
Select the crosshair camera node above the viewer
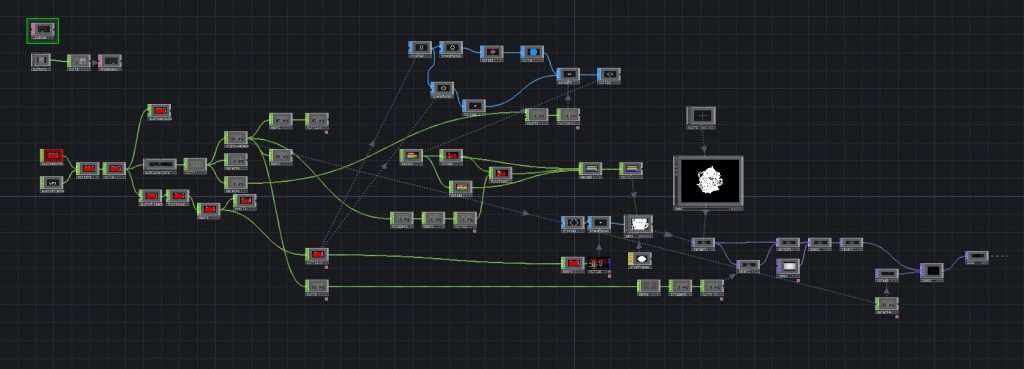pyautogui.click(x=701, y=117)
